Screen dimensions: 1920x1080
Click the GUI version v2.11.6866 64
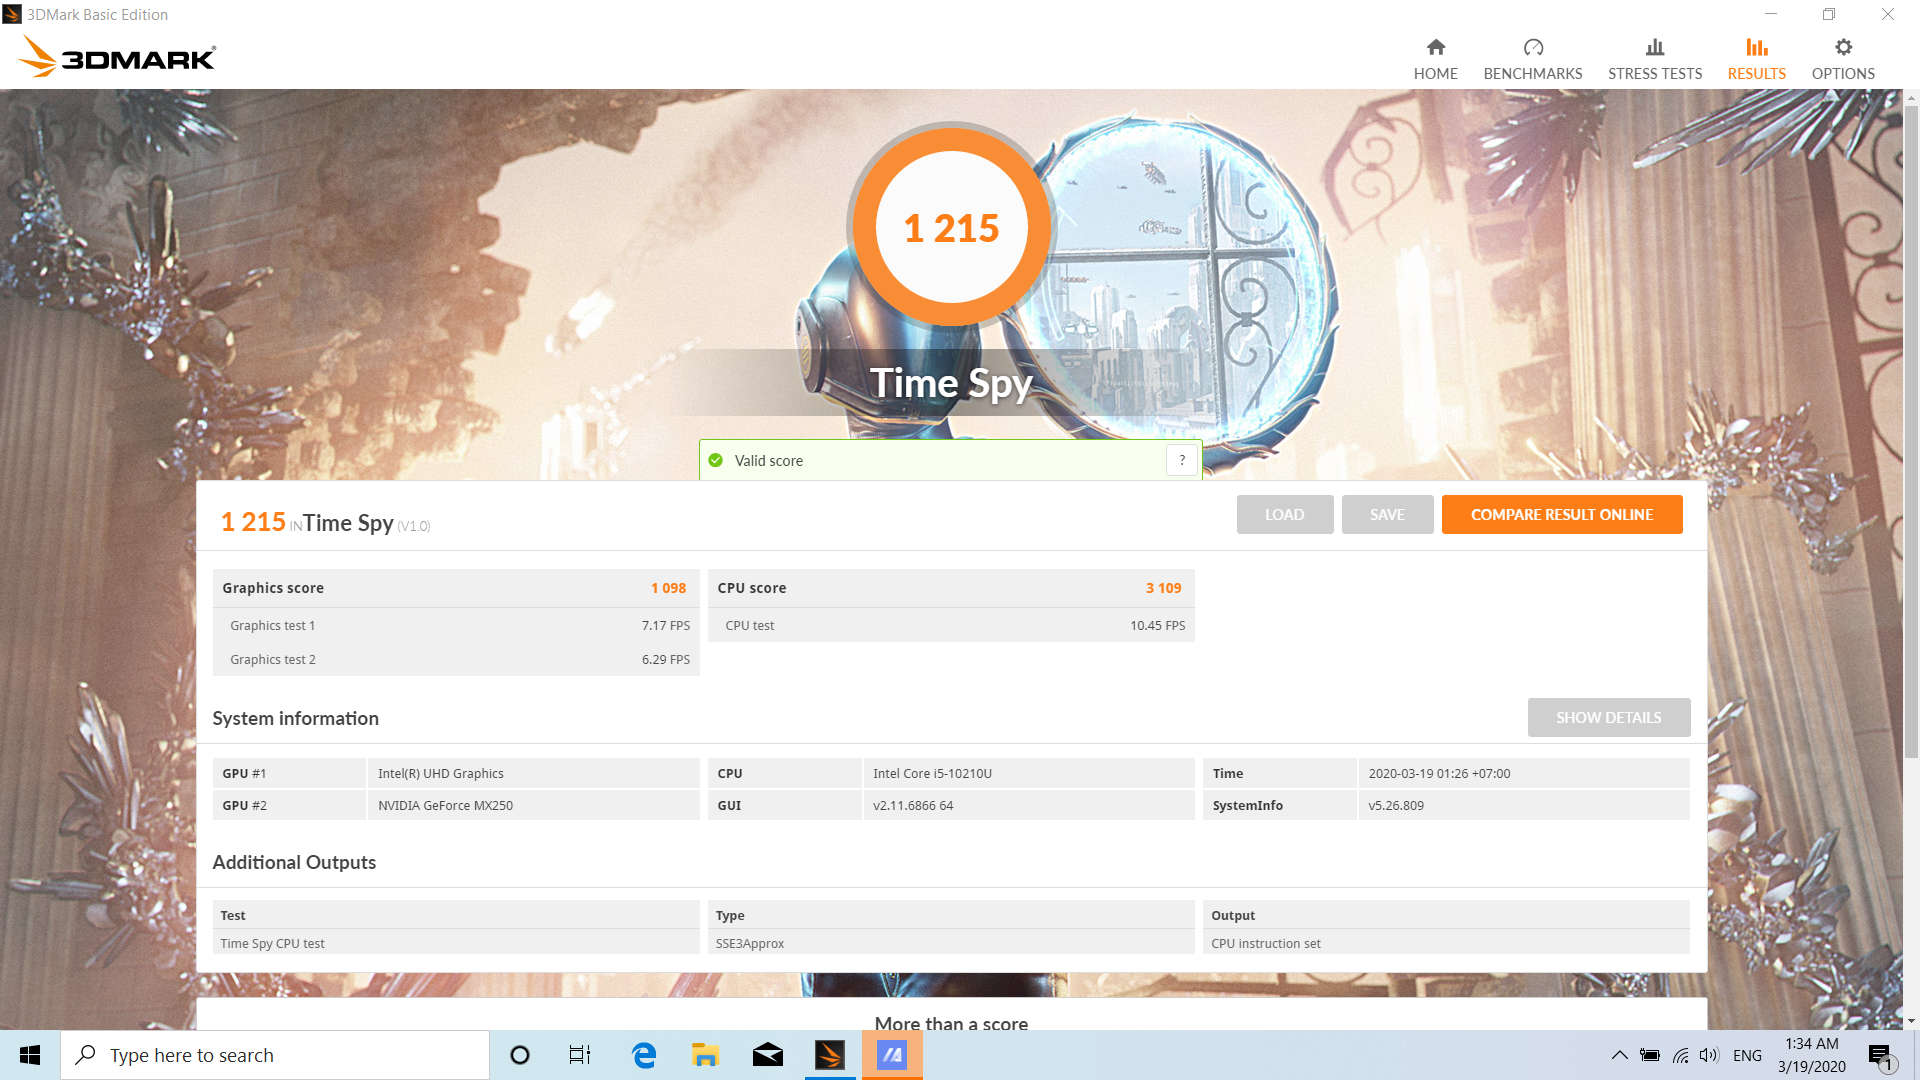913,806
